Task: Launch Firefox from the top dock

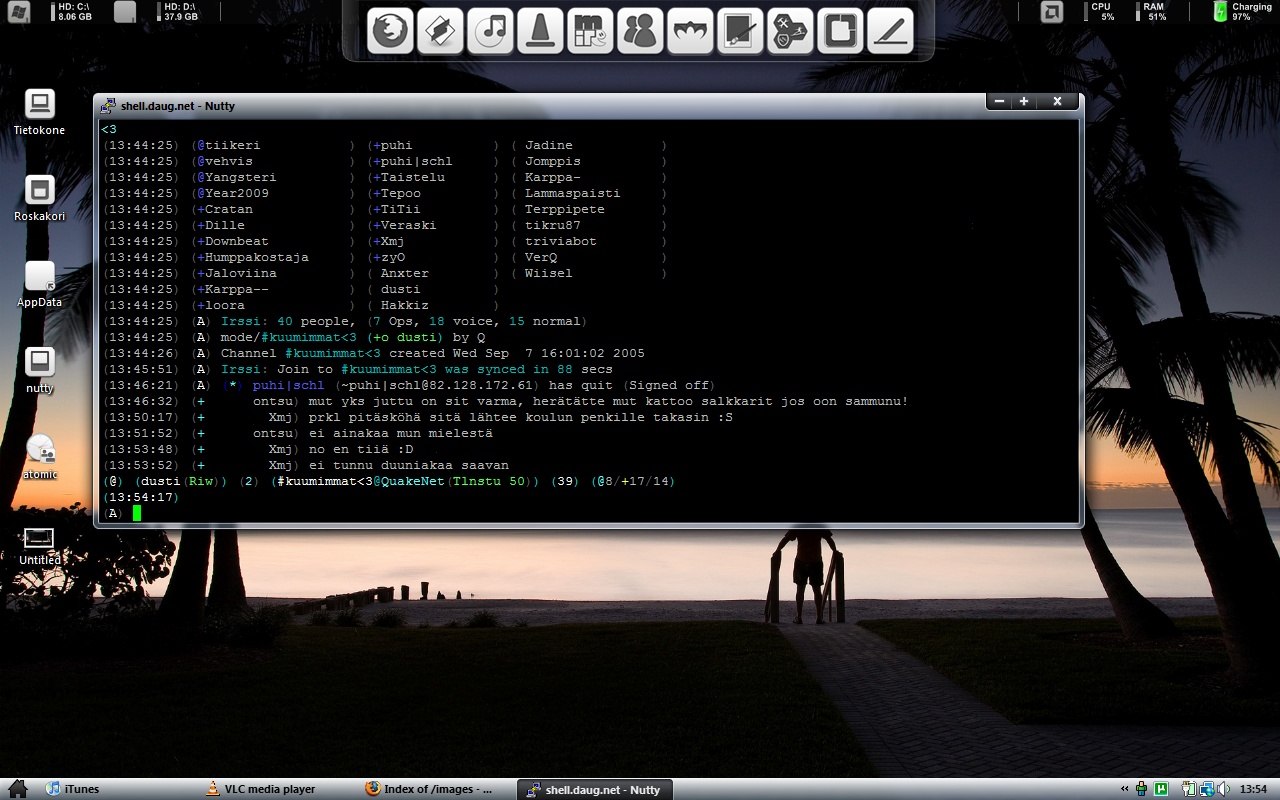Action: click(390, 32)
